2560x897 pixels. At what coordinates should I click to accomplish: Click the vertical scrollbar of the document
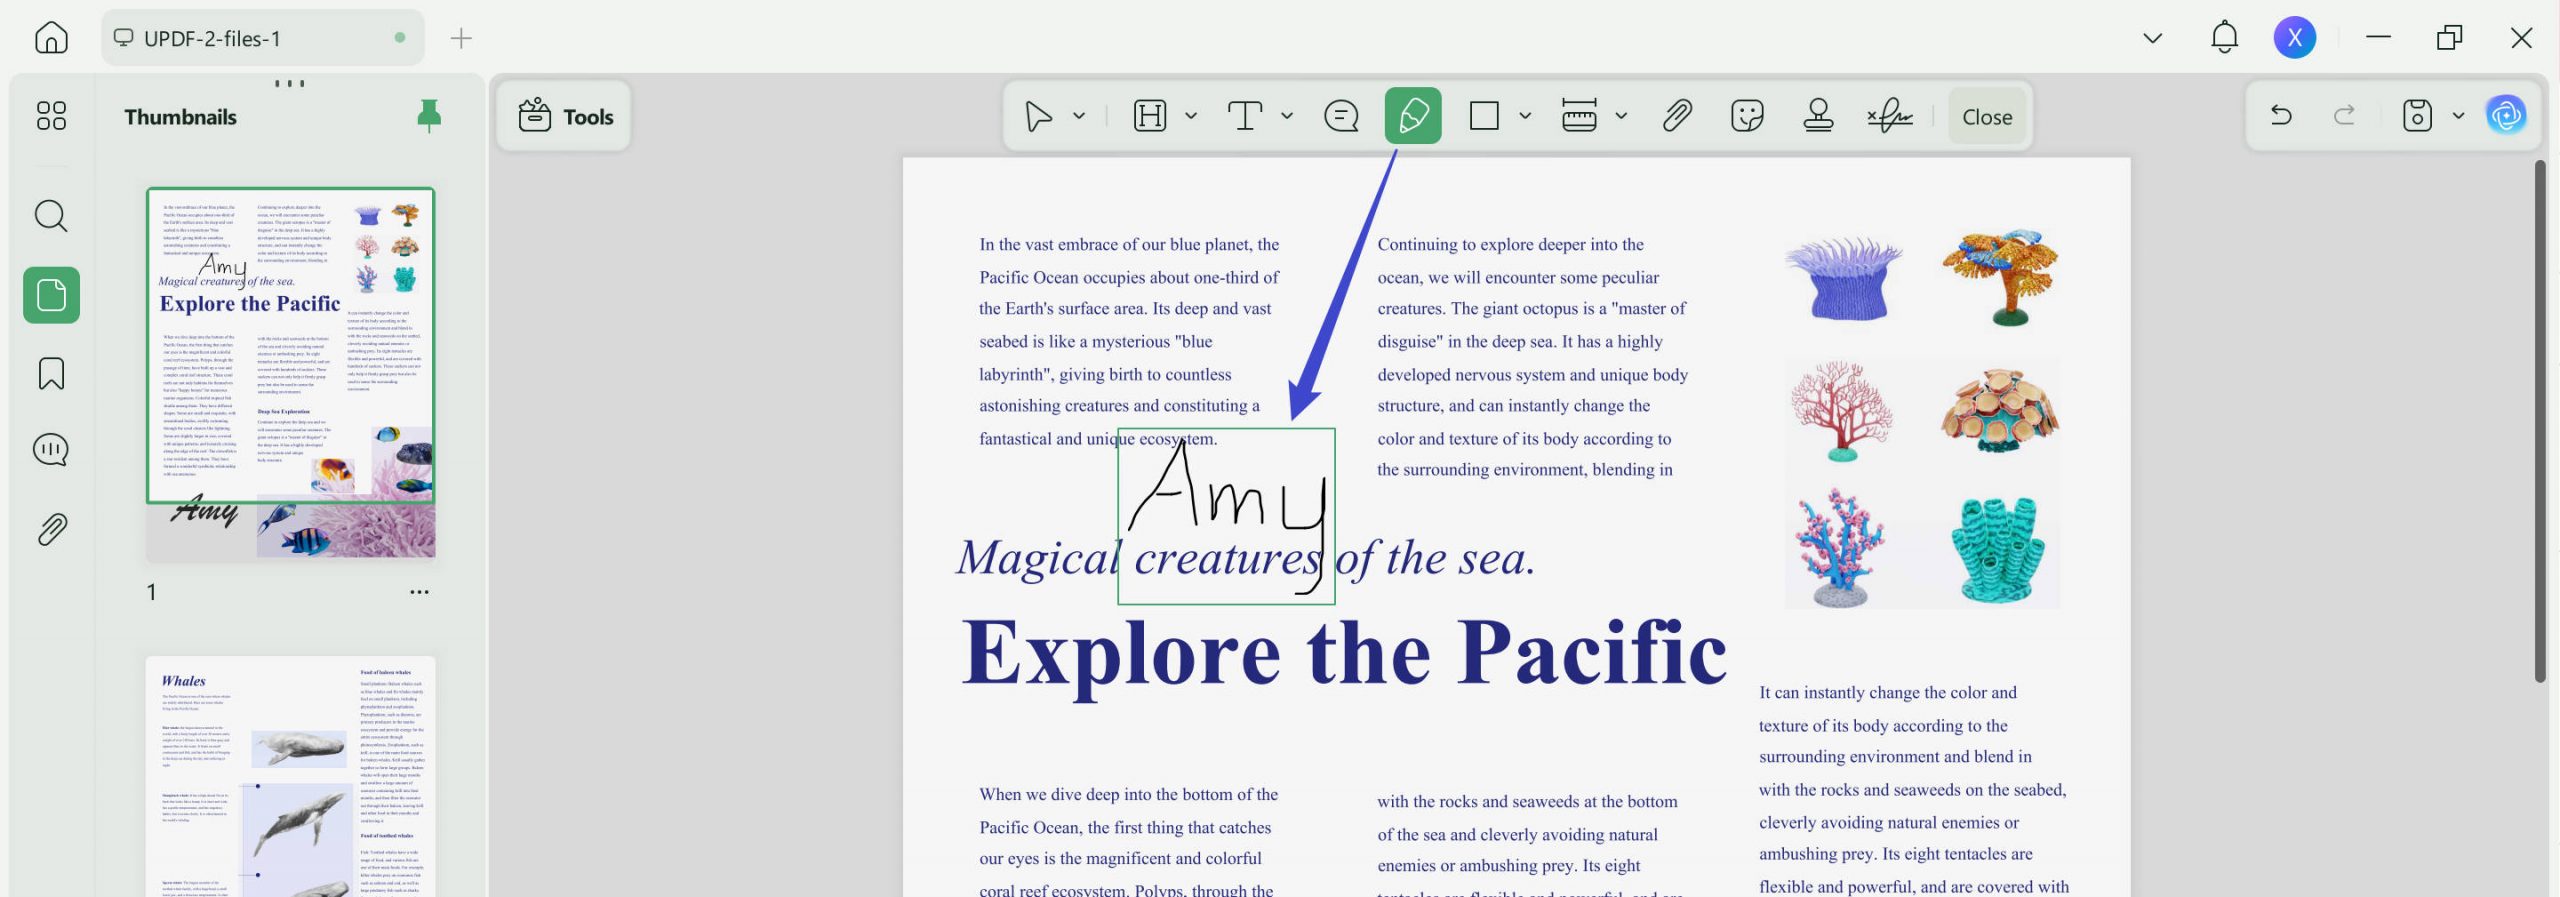(x=2540, y=420)
